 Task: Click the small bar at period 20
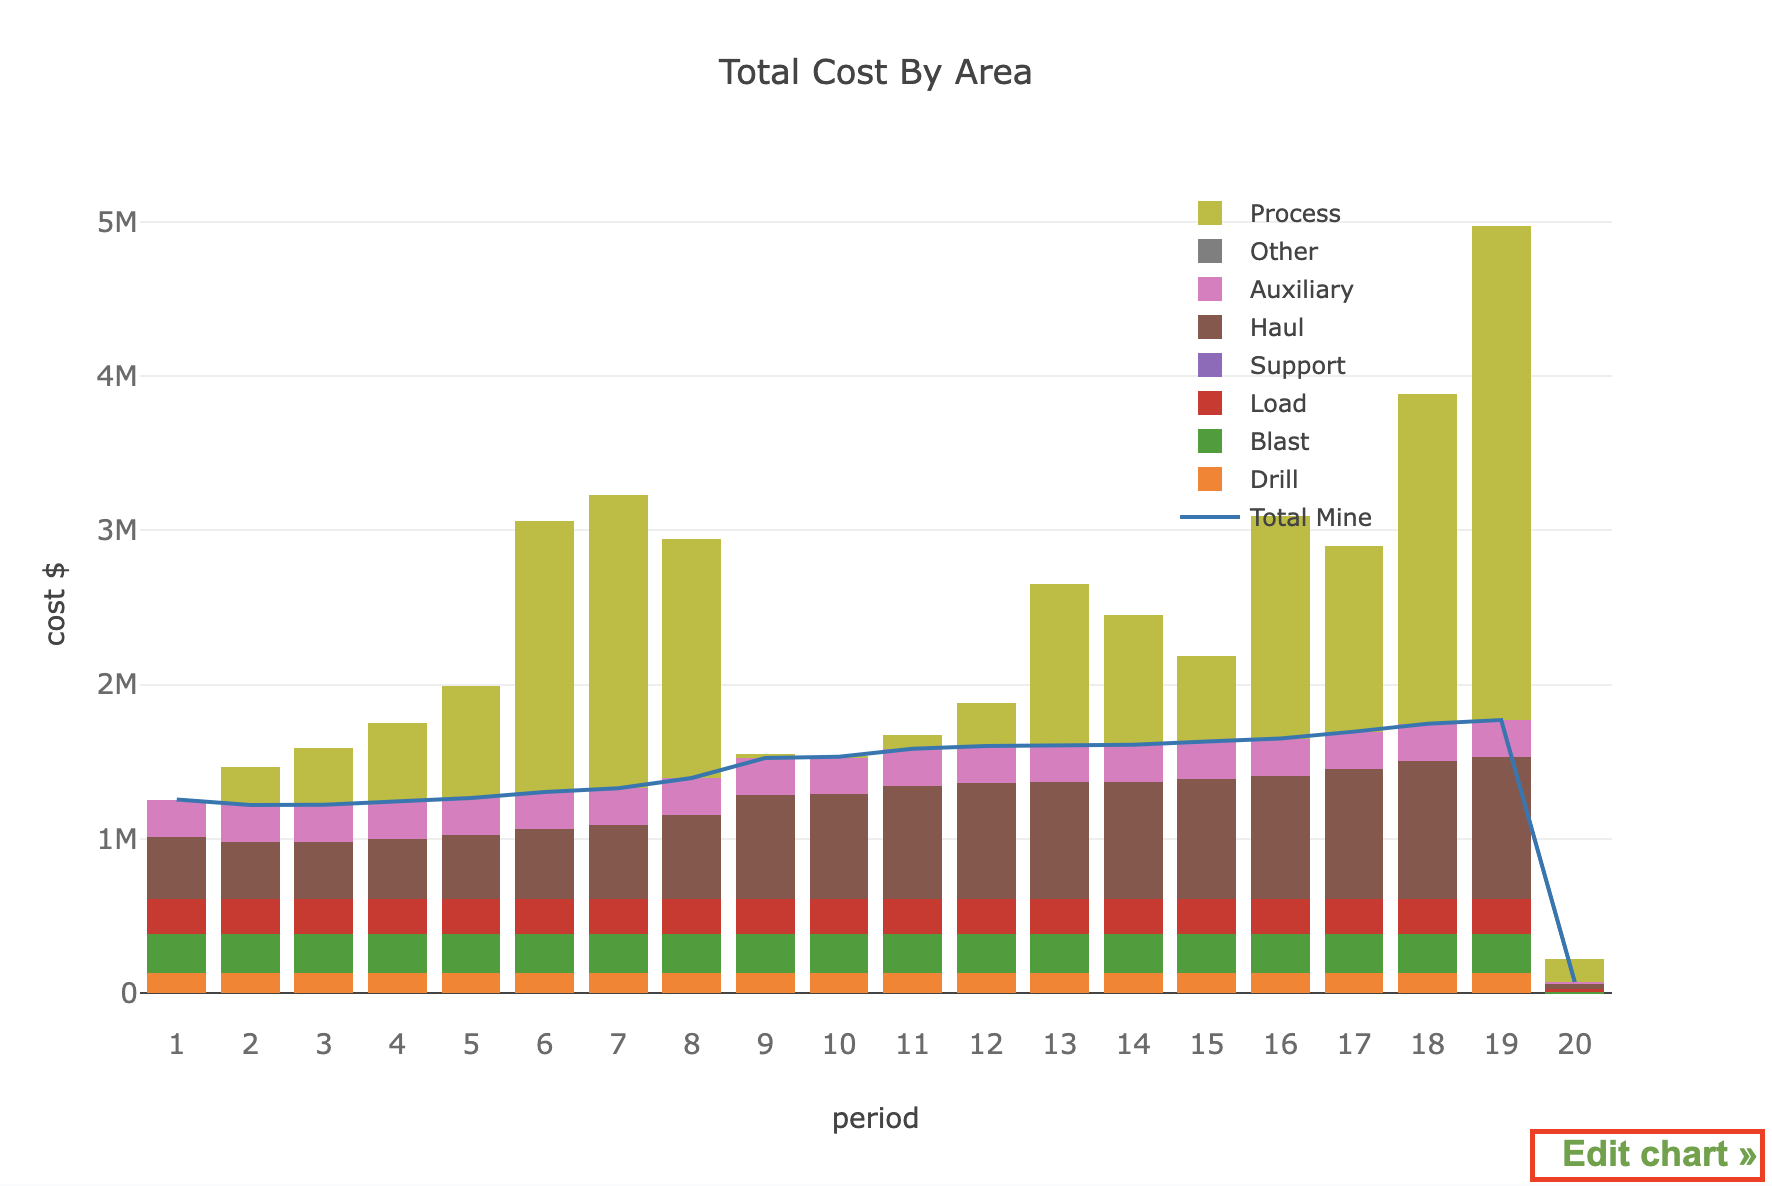pos(1574,971)
